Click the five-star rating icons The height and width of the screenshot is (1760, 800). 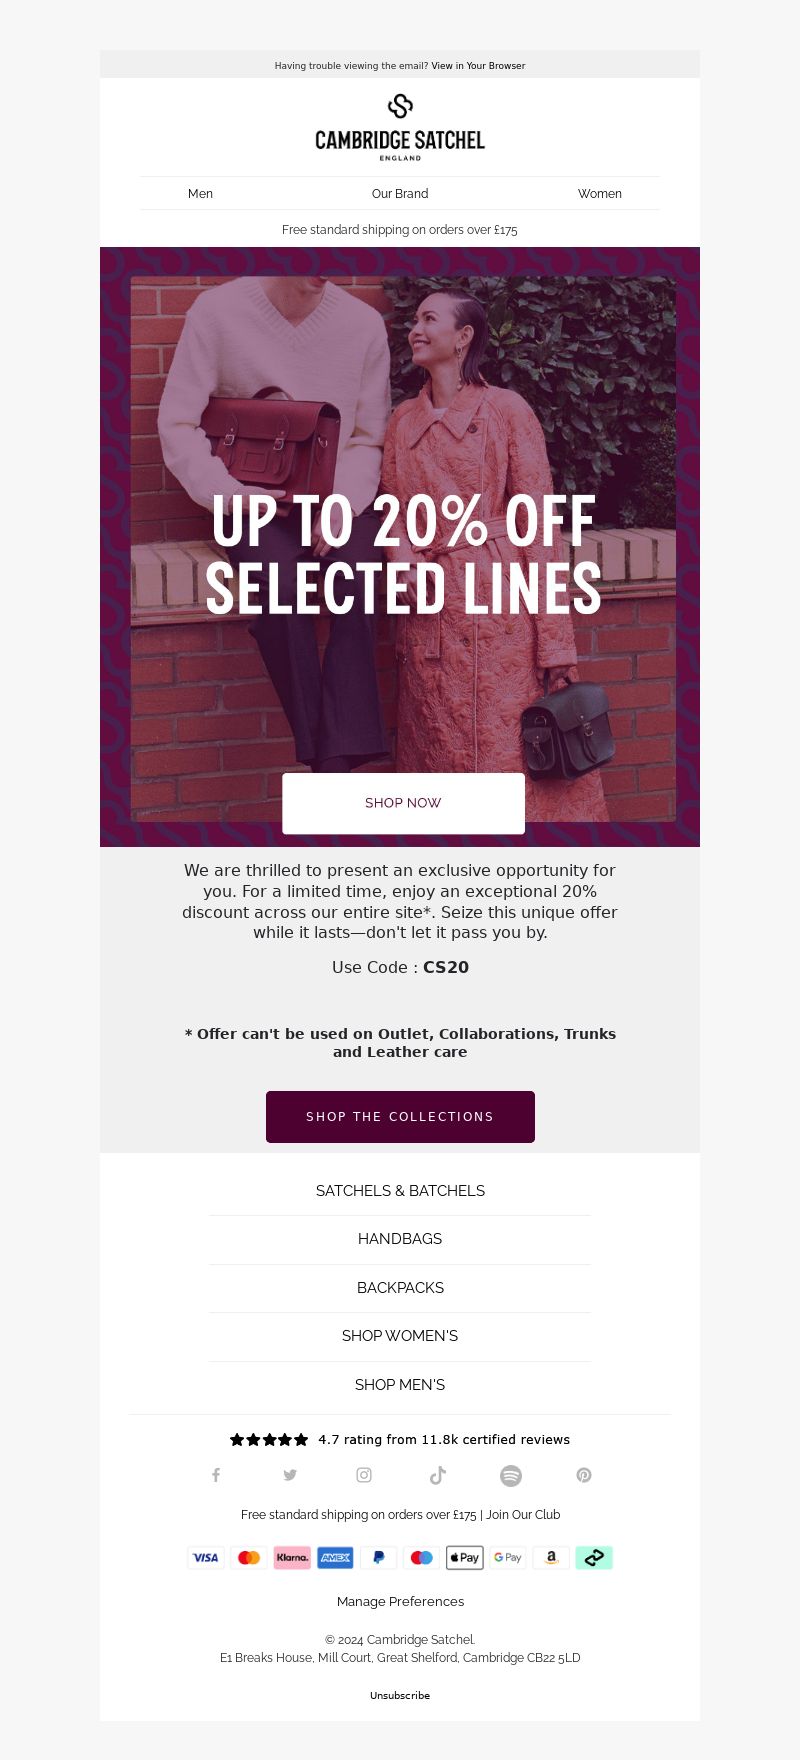coord(269,1440)
